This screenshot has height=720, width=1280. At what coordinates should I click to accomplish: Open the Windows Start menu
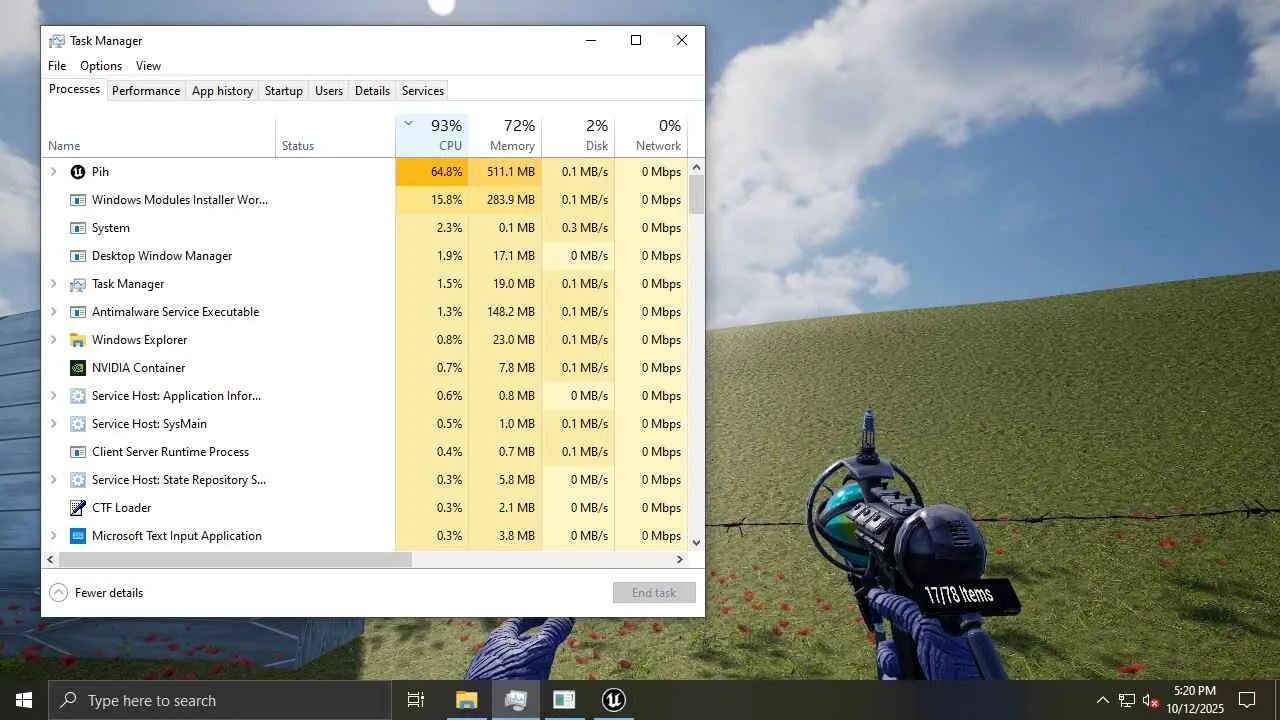[24, 700]
